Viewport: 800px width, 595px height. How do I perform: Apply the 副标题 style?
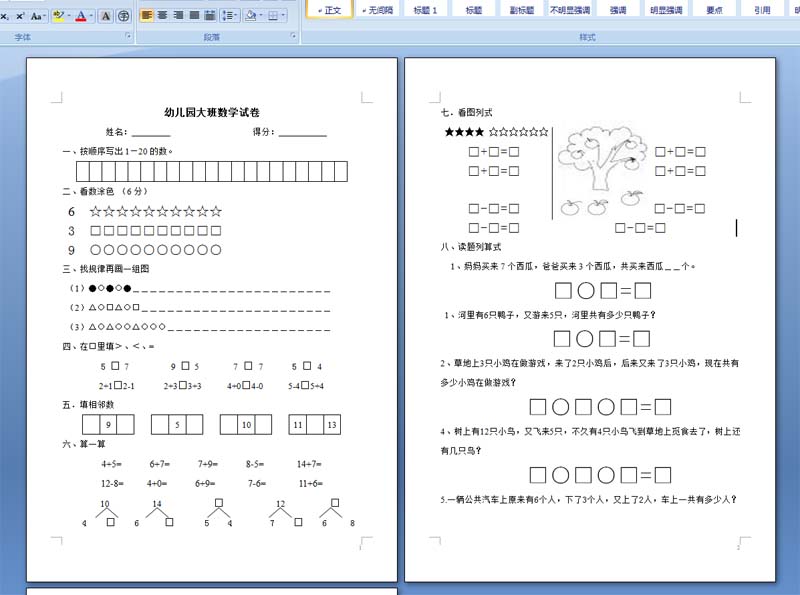(521, 9)
